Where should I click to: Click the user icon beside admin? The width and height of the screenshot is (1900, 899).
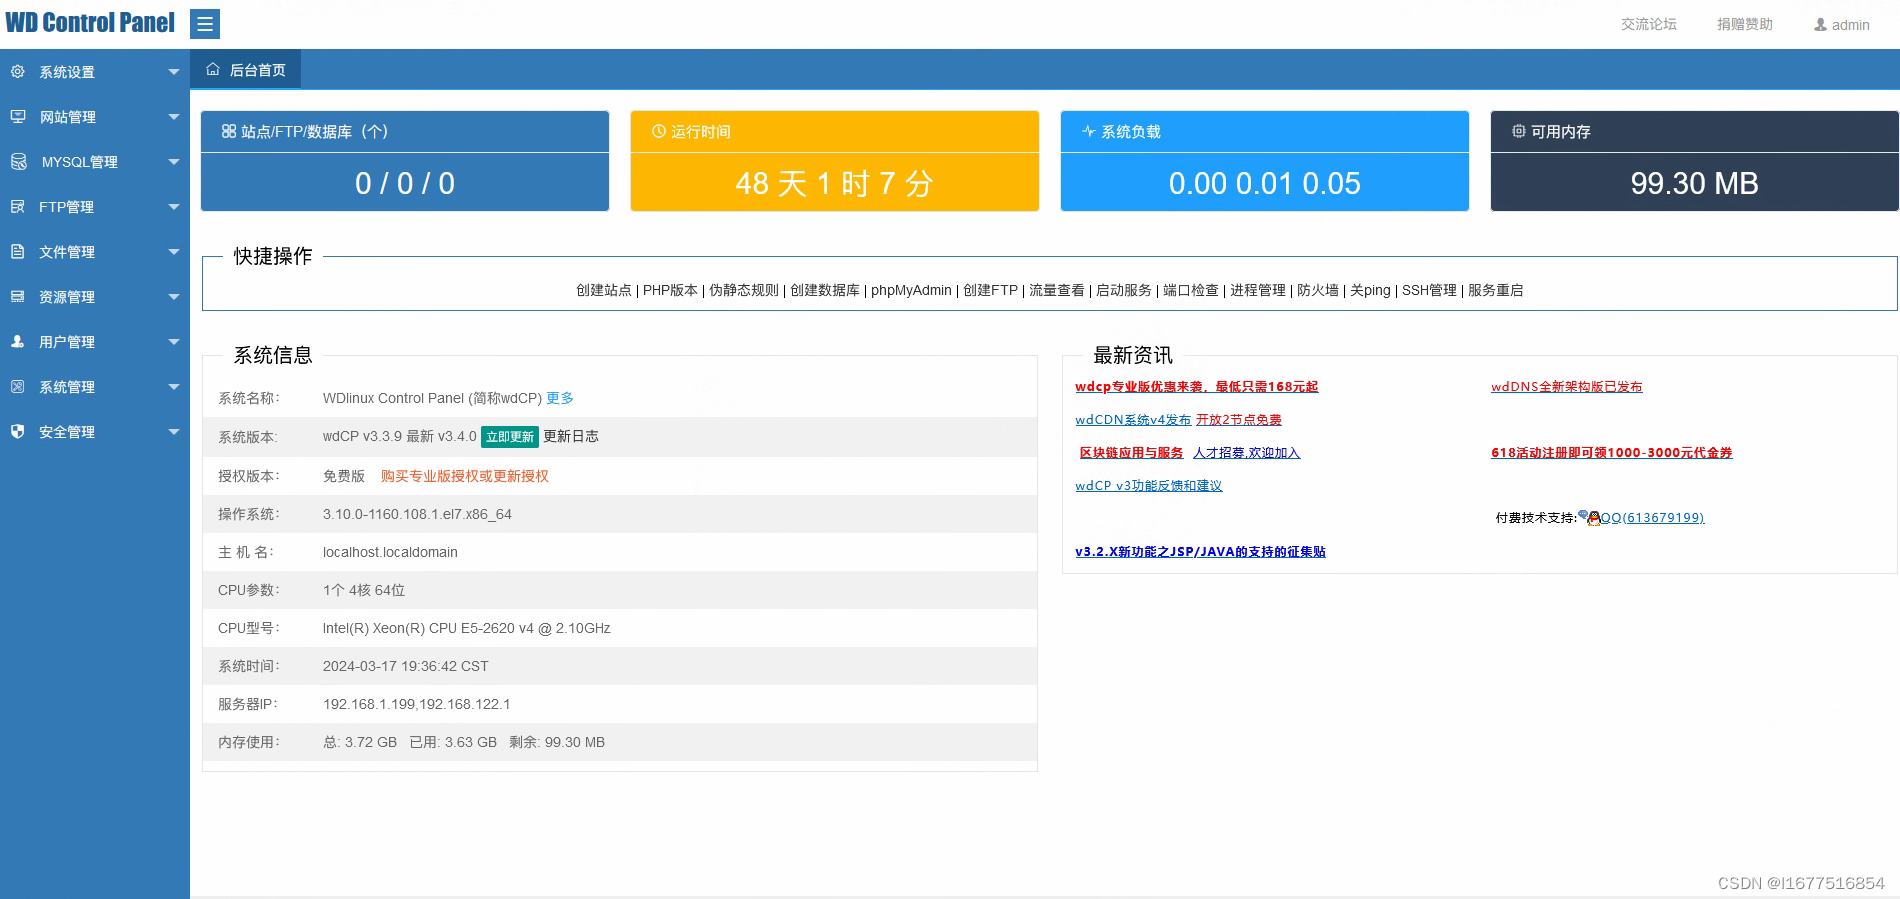(x=1821, y=25)
